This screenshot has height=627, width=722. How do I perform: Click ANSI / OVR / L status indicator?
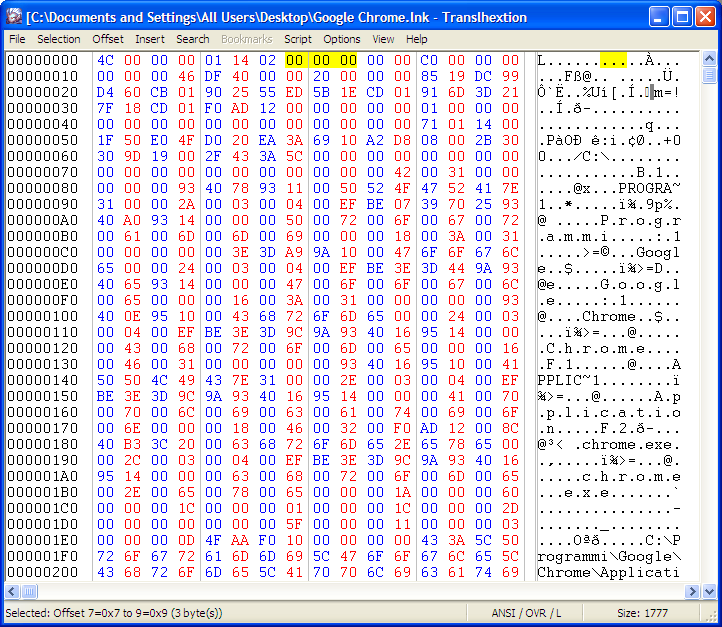point(526,613)
